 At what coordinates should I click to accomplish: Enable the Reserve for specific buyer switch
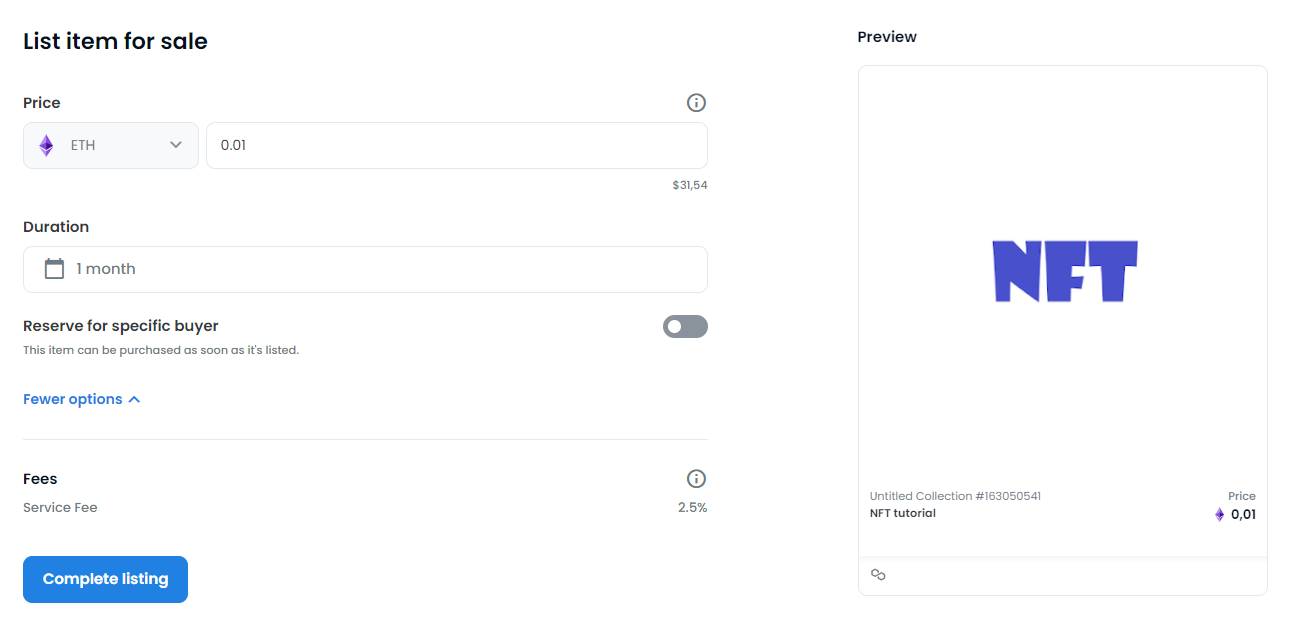pos(685,327)
